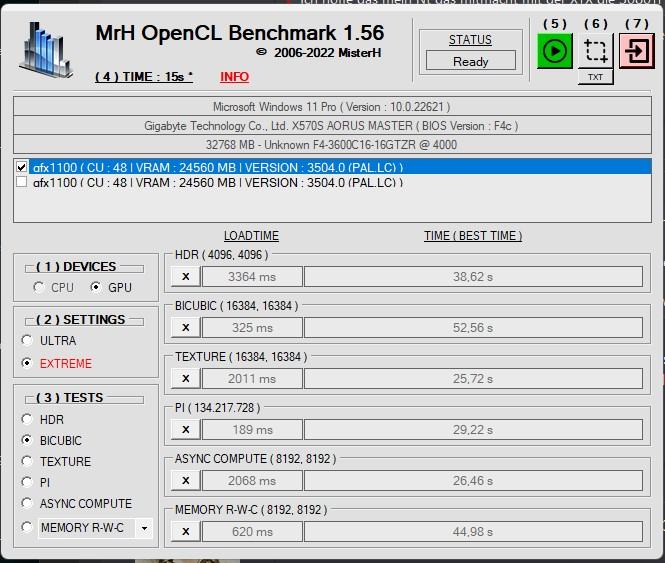This screenshot has width=665, height=563.
Task: Select the CPU device radio button
Action: coord(39,287)
